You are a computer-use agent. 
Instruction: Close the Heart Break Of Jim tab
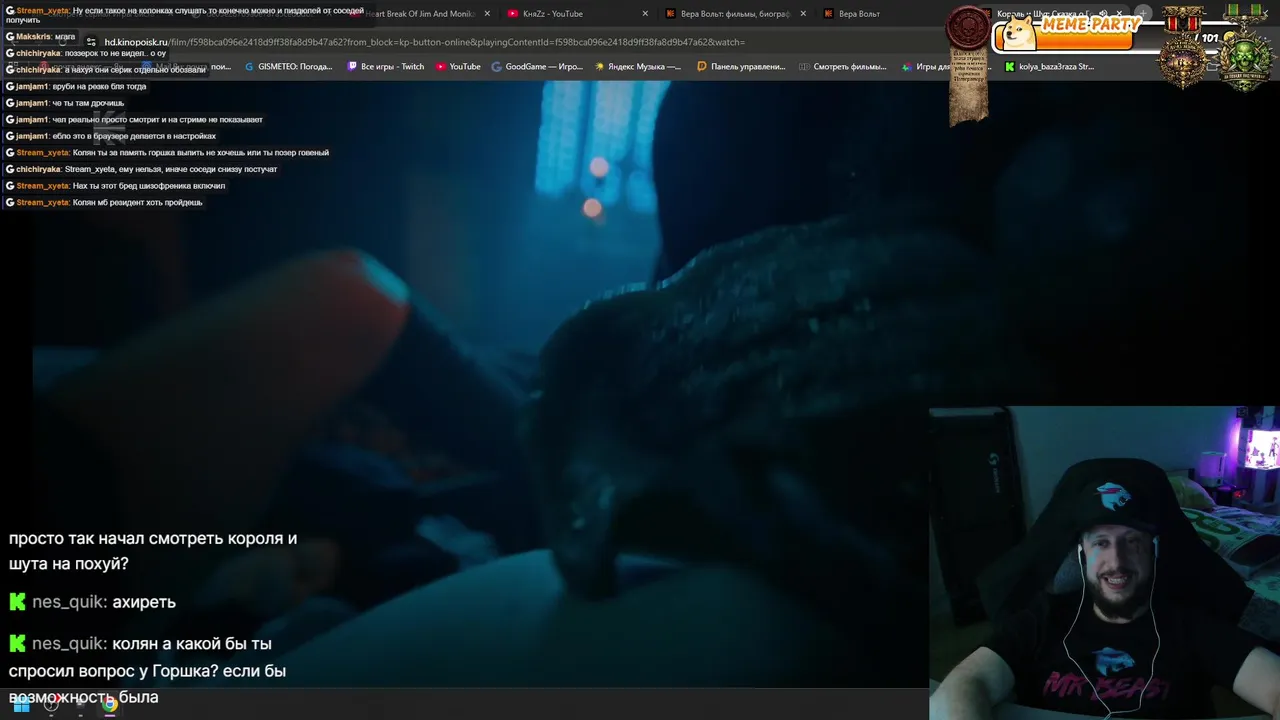(487, 14)
